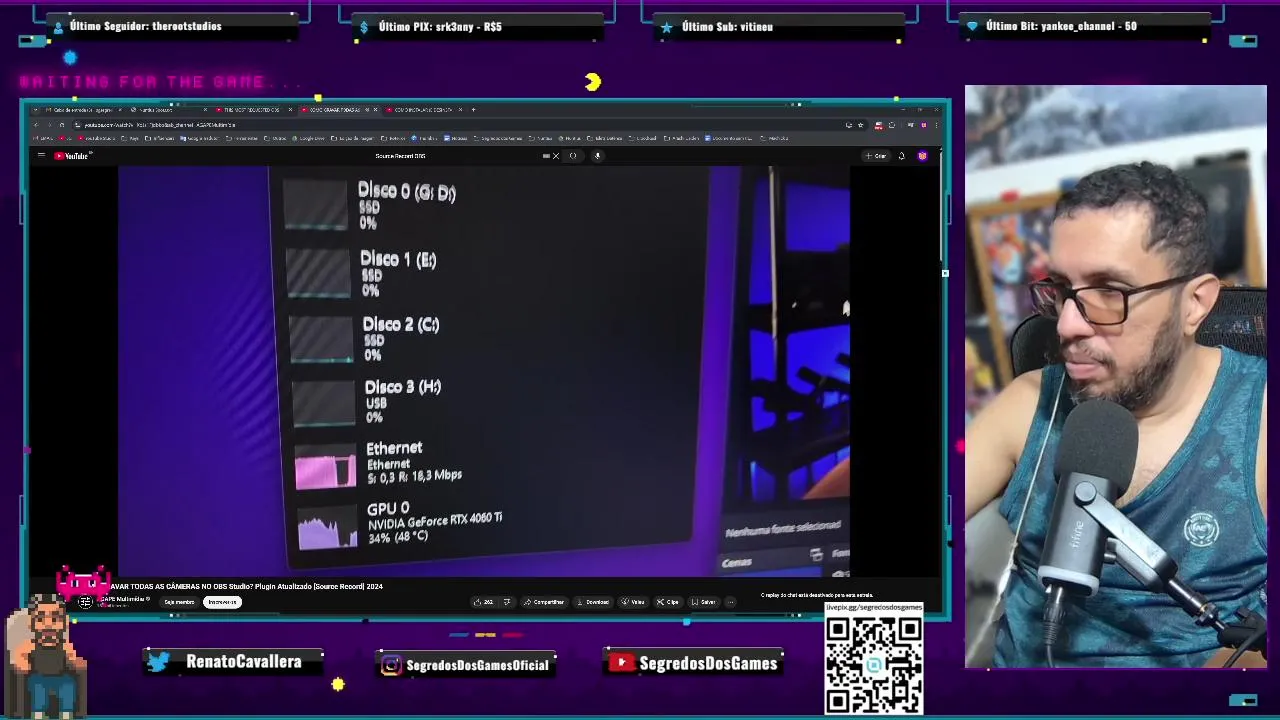This screenshot has height=720, width=1280.
Task: Click the Ethernet graph entry
Action: point(378,465)
